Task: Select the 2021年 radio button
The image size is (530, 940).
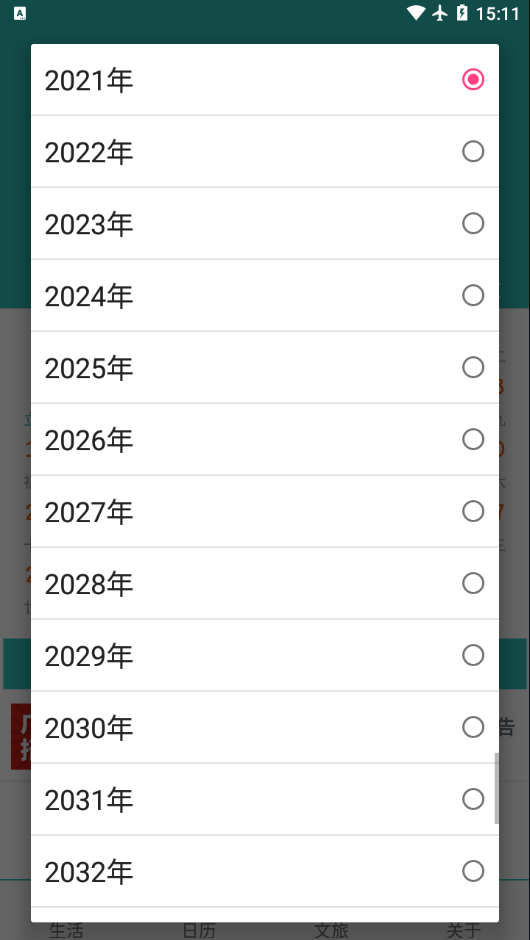Action: click(472, 79)
